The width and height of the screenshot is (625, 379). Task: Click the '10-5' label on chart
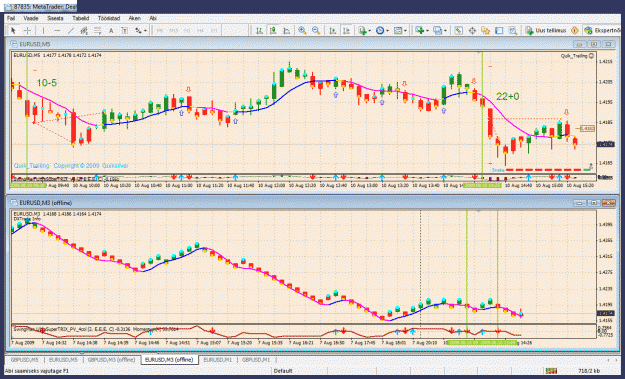pyautogui.click(x=47, y=83)
